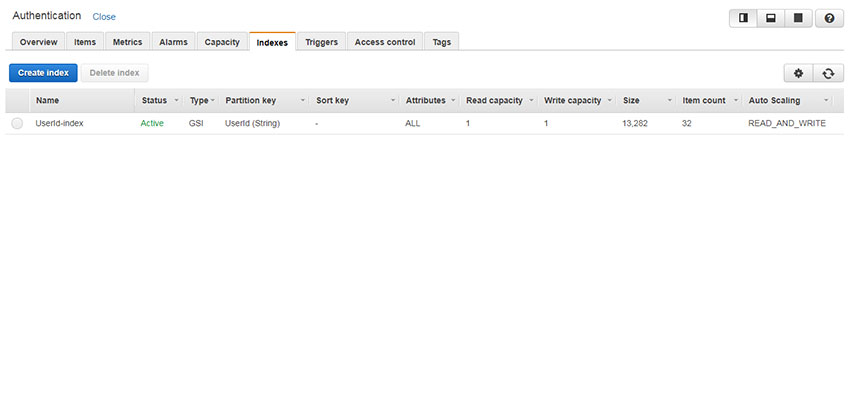The width and height of the screenshot is (850, 400).
Task: Refresh the indexes list
Action: (828, 73)
